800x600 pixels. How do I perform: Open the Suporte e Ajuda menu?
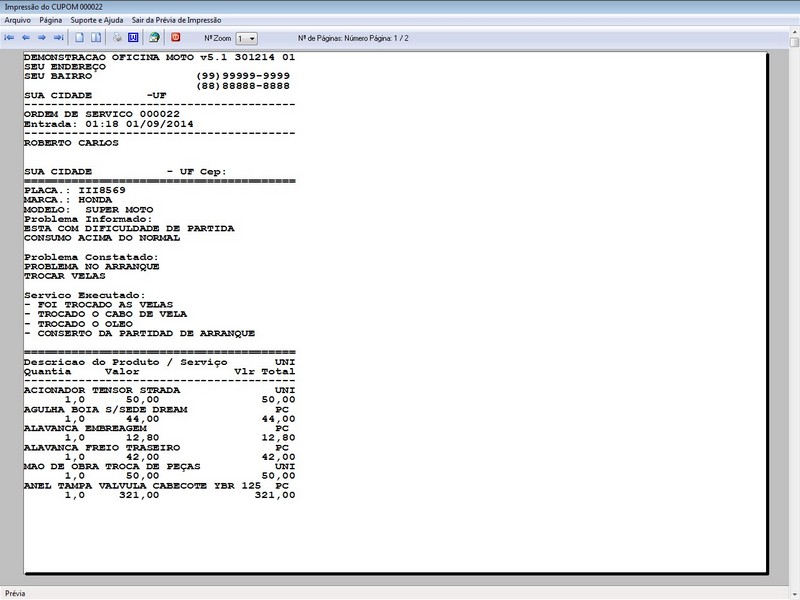click(x=96, y=20)
